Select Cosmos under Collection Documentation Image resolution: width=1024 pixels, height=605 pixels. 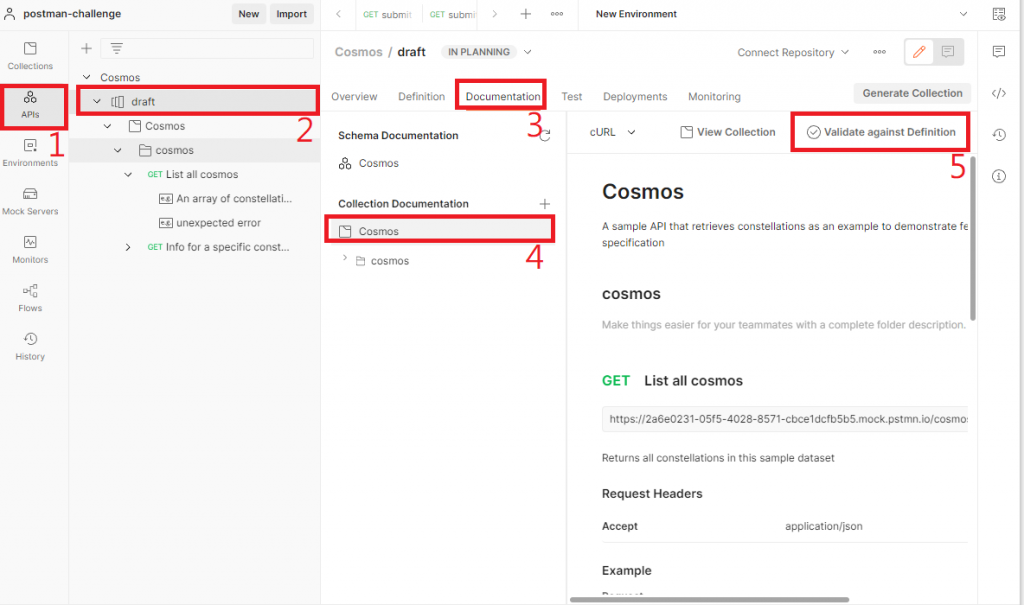point(439,231)
